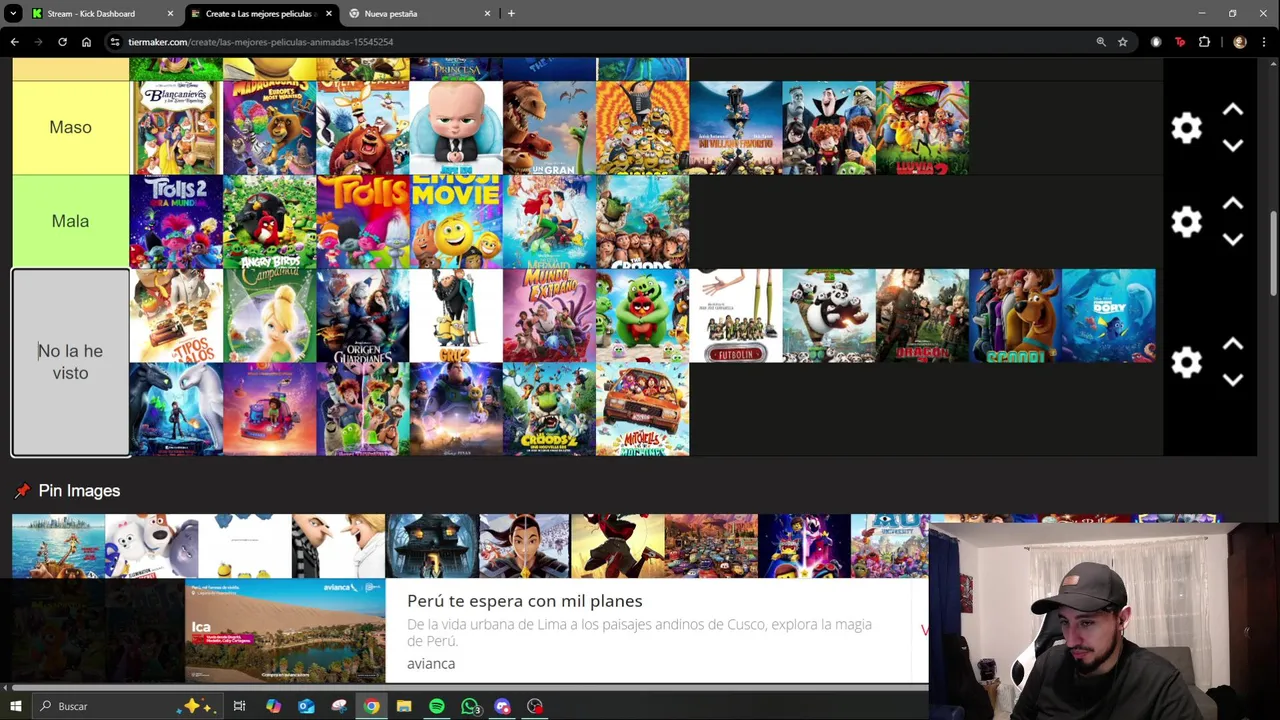Select Mitchells vs Machines car poster

(x=642, y=409)
